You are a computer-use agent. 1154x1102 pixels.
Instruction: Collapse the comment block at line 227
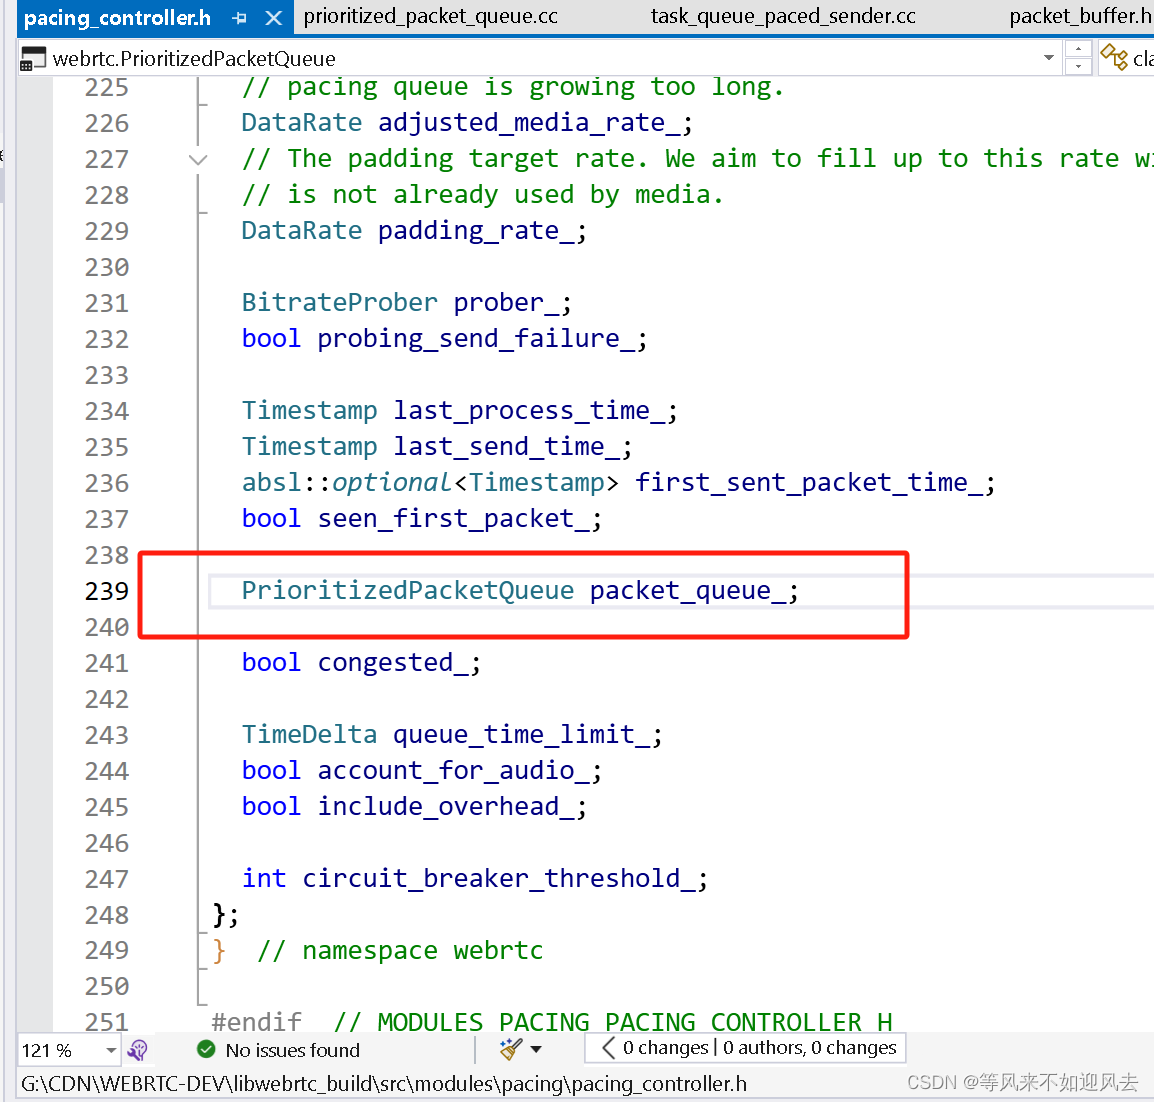(198, 160)
